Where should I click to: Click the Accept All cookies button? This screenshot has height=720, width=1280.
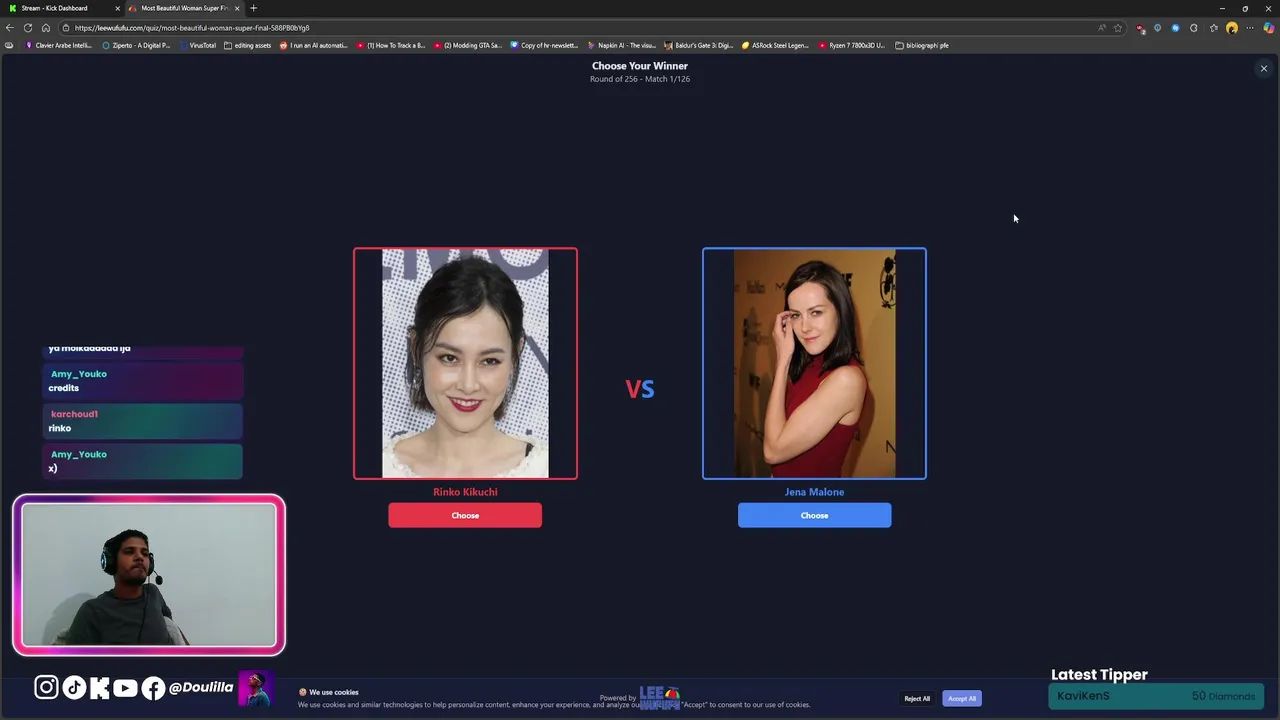[x=962, y=698]
